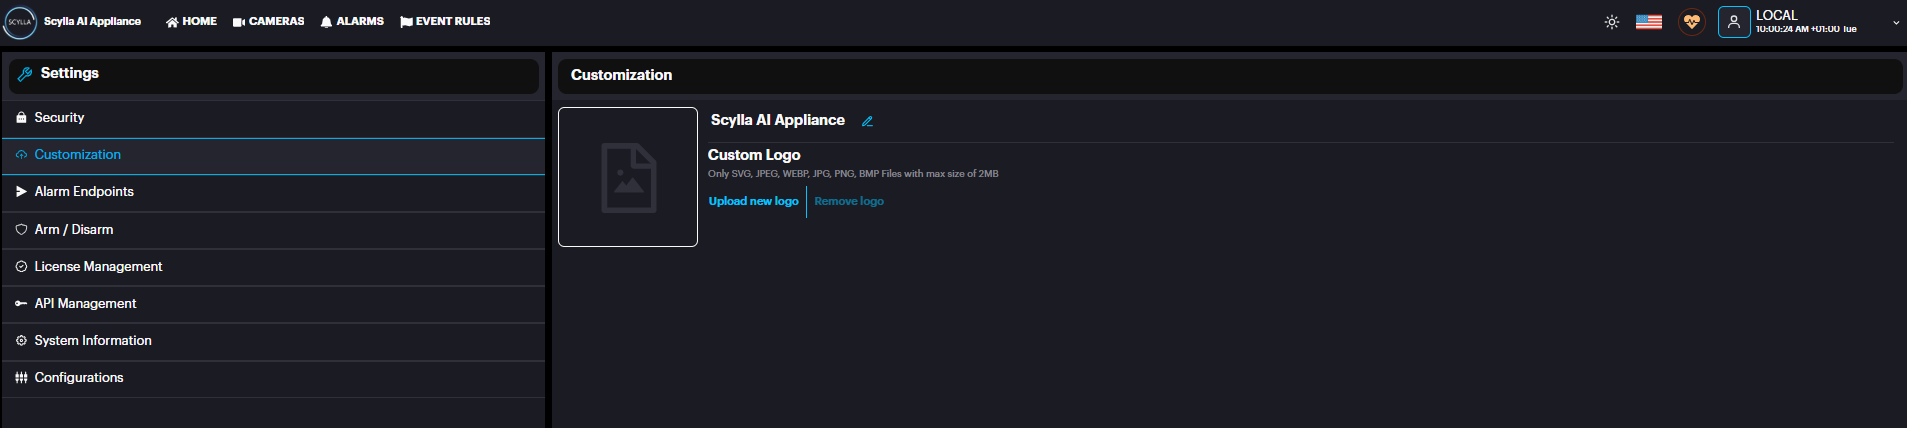This screenshot has width=1907, height=428.
Task: Go to the HOME menu item
Action: 191,21
